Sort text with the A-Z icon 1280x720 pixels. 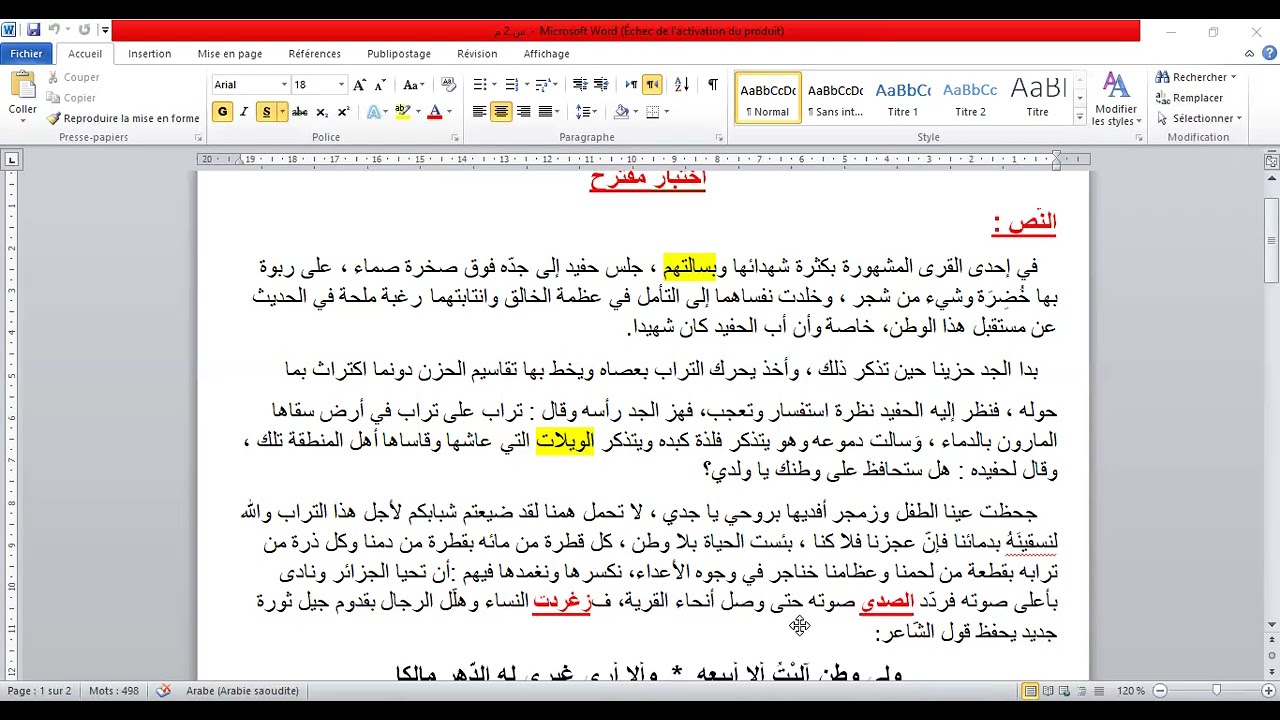[682, 85]
